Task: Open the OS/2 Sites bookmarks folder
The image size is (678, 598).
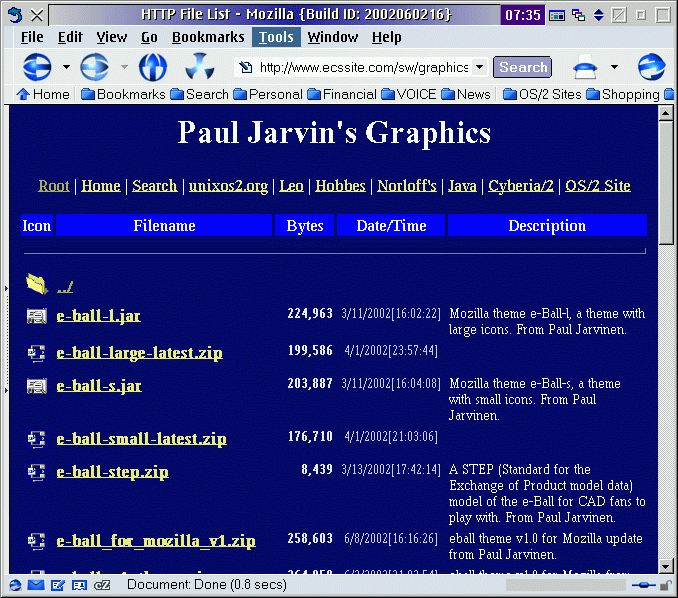Action: click(x=542, y=94)
